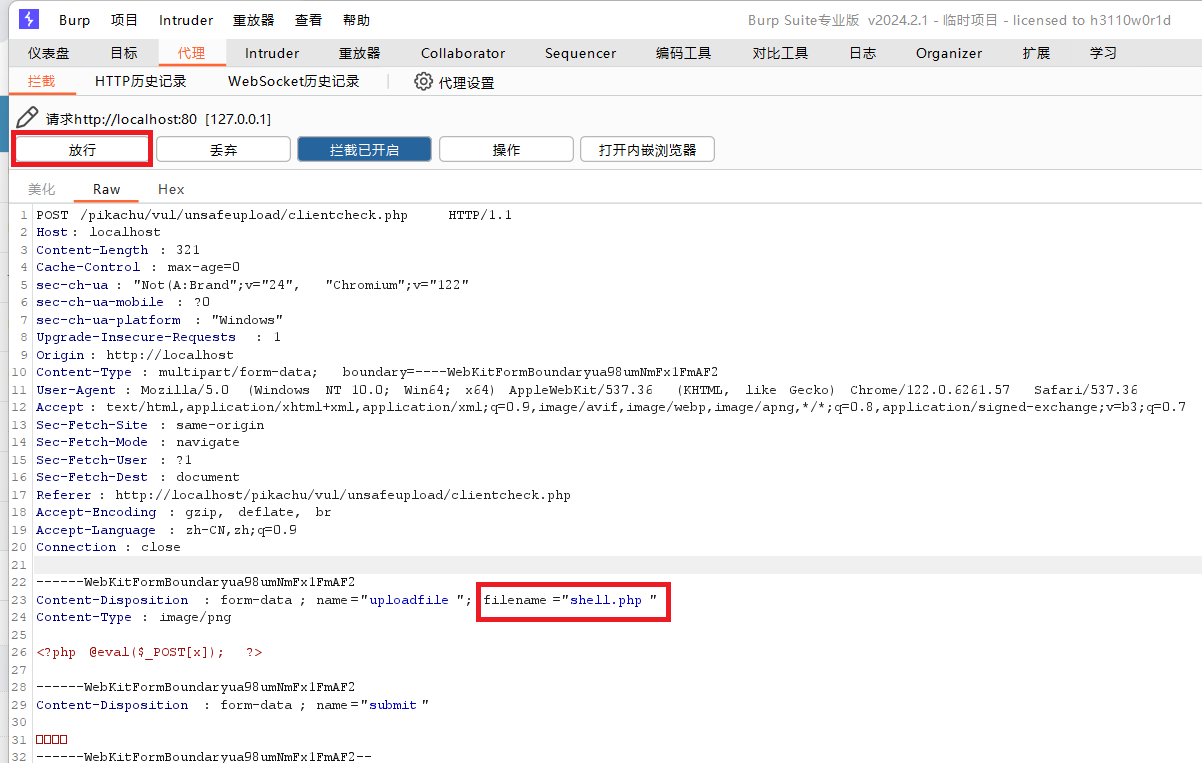Open the WebSocket历史记录 sub-tab
Screen dimensions: 1202x763
[x=294, y=81]
